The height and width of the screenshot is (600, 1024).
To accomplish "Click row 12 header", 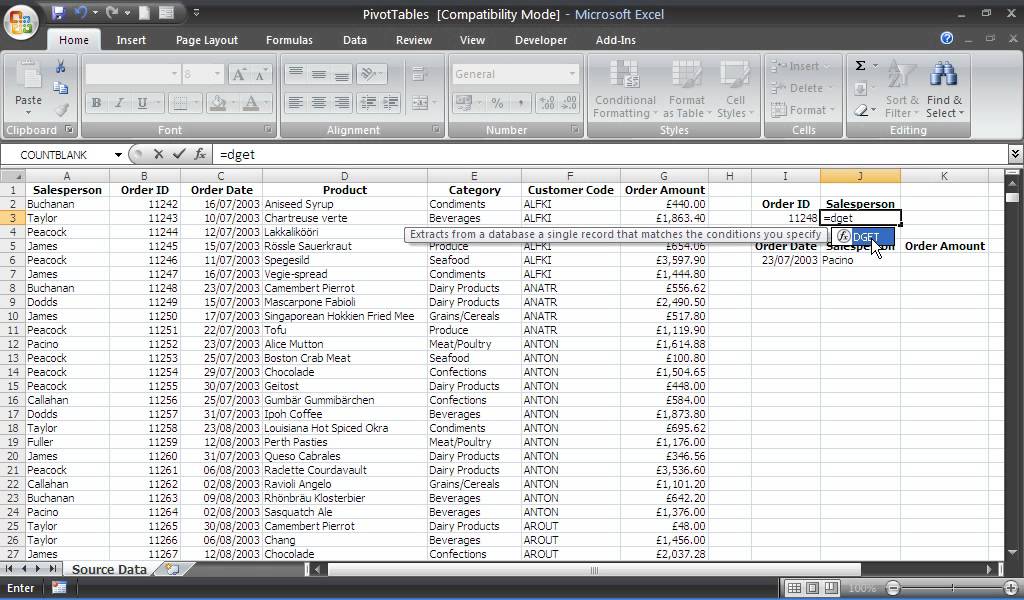I will (12, 344).
